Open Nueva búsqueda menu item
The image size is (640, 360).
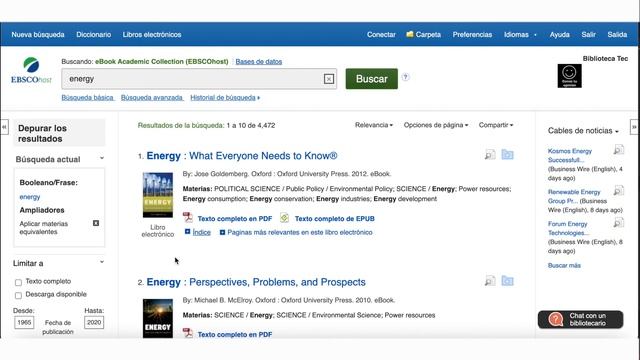click(38, 35)
